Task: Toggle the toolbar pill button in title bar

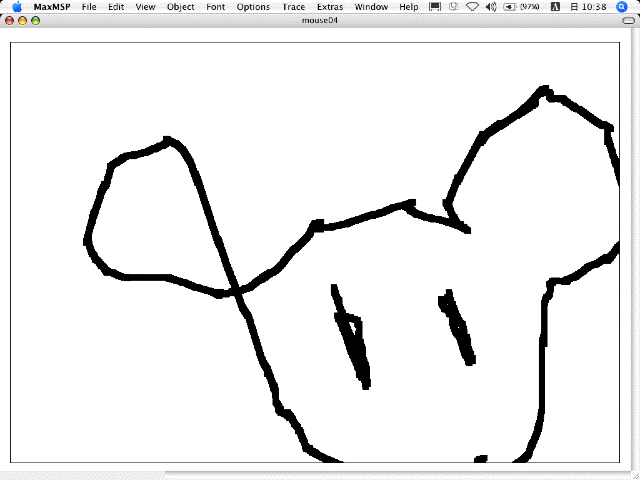Action: point(629,21)
